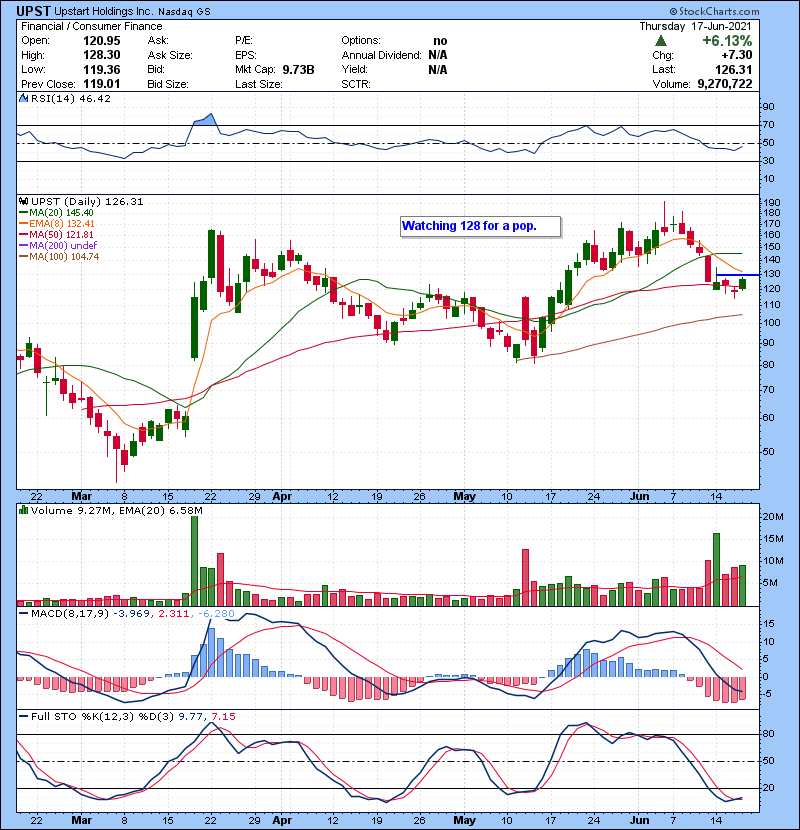Click the candlestick icon beside UPST (Daily)
Screen dimensions: 800x830
pyautogui.click(x=23, y=201)
